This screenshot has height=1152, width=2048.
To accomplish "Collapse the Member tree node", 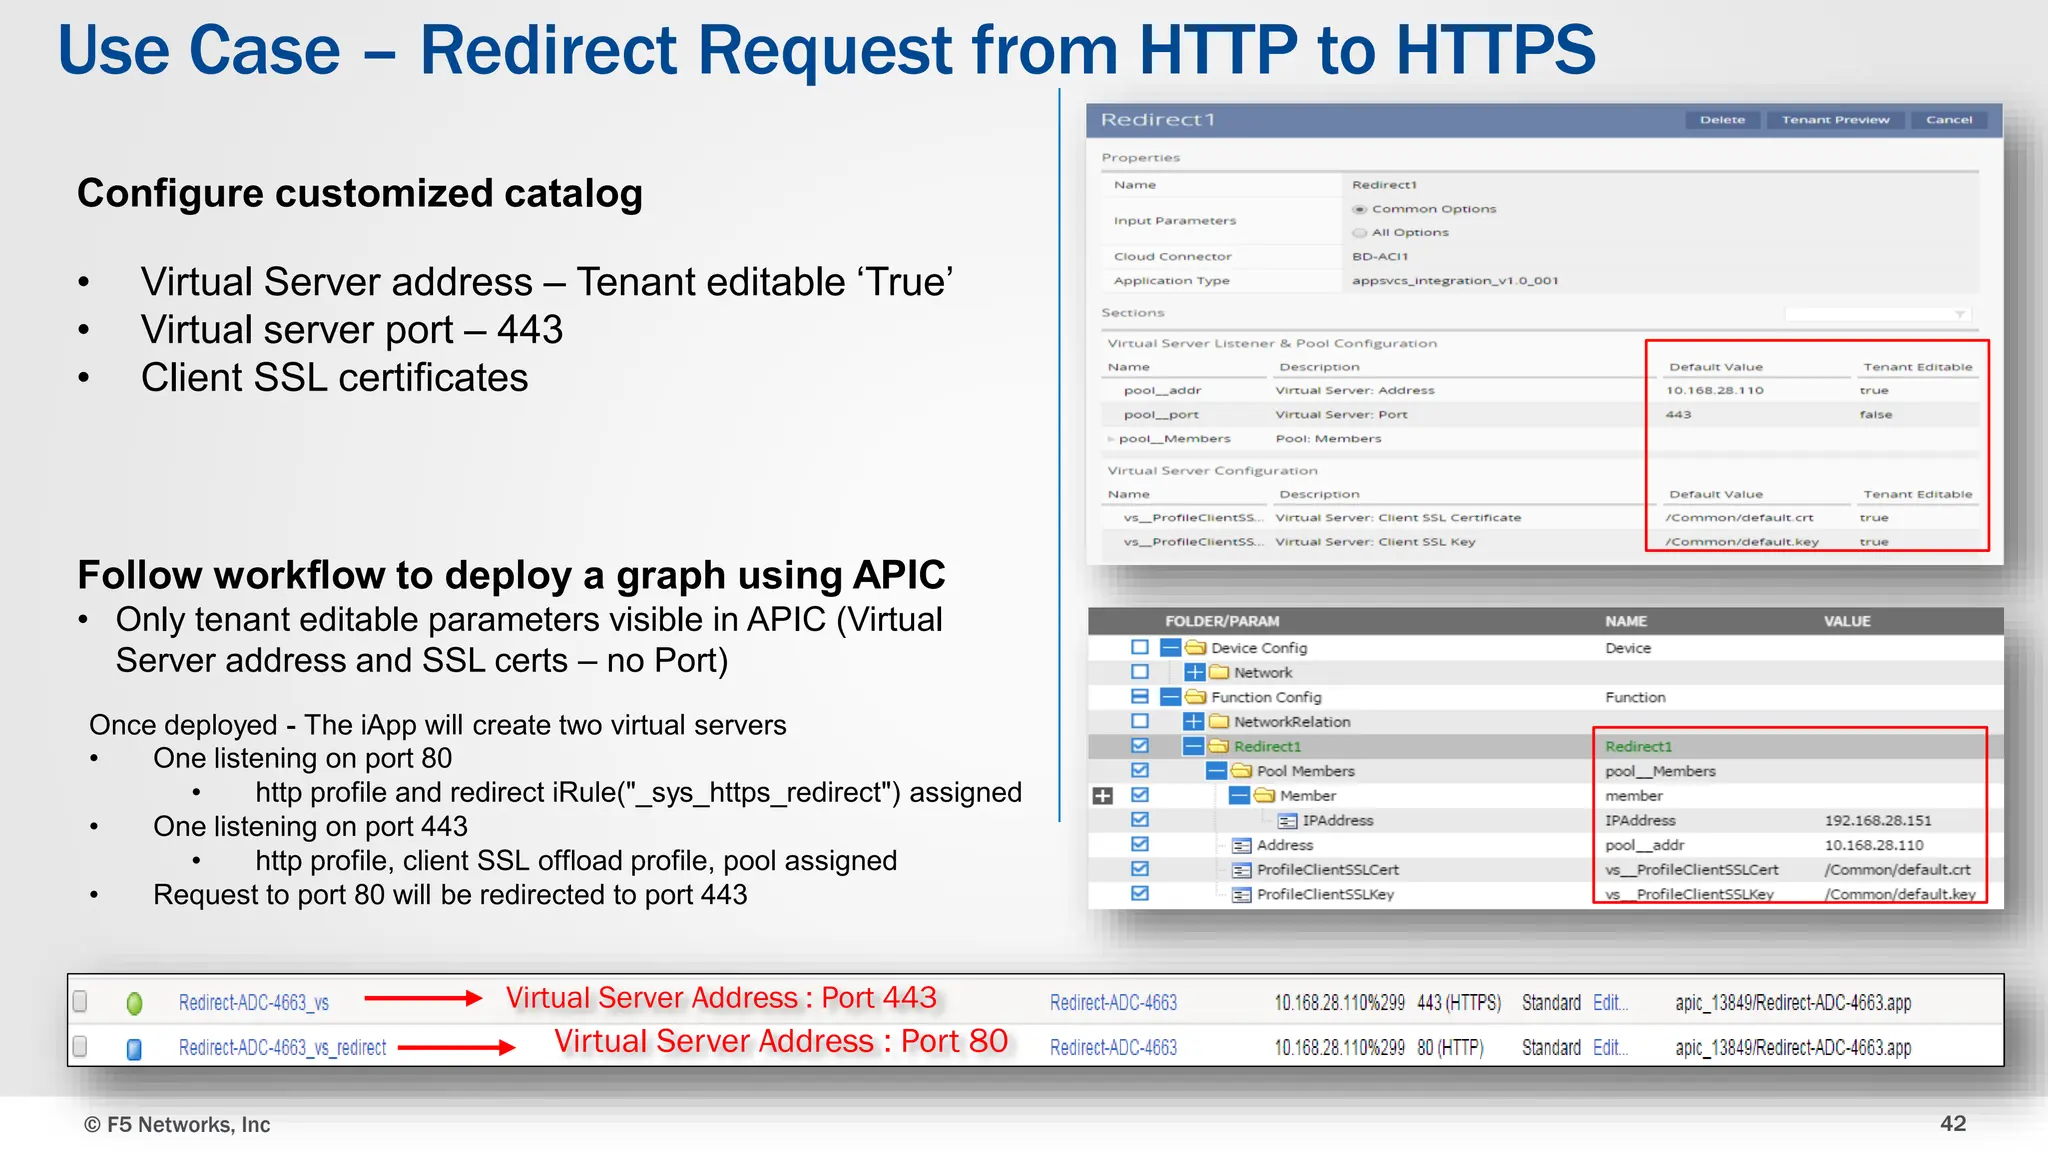I will [1240, 795].
